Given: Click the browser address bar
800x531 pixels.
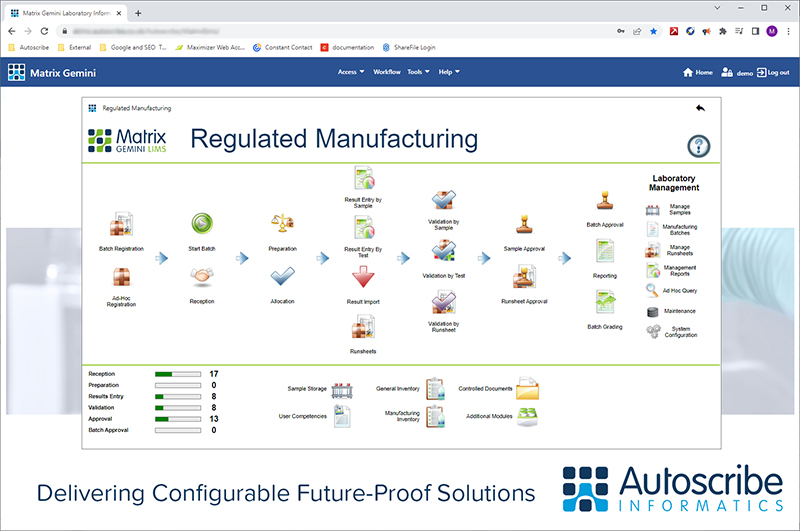Looking at the screenshot, I should tap(300, 31).
